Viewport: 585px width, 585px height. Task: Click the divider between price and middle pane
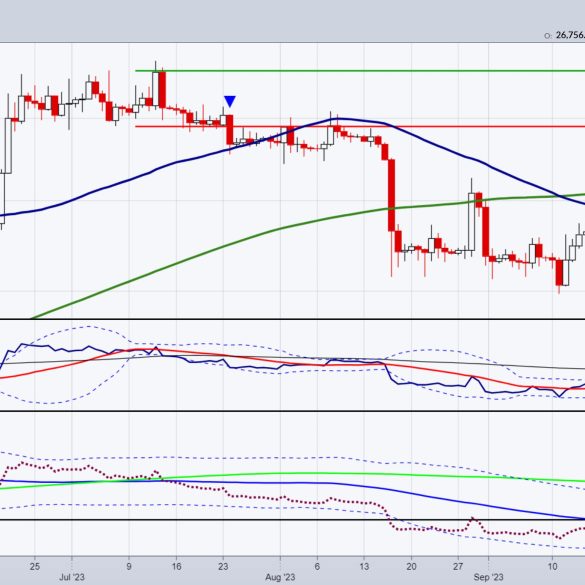pyautogui.click(x=292, y=319)
